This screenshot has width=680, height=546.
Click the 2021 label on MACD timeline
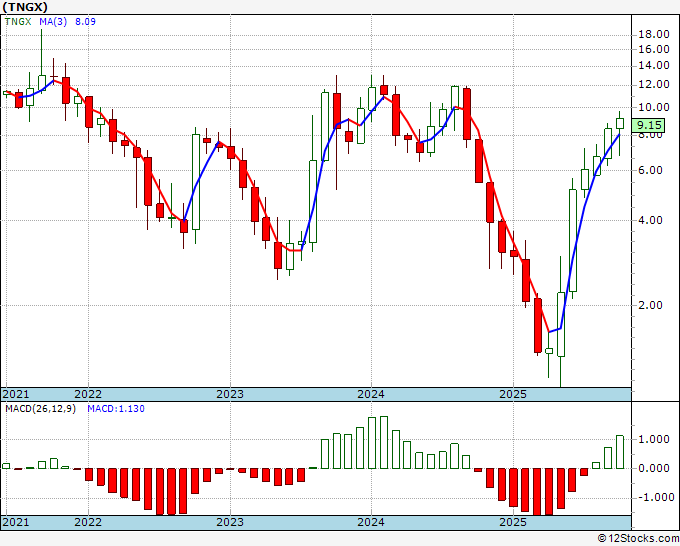coord(16,522)
